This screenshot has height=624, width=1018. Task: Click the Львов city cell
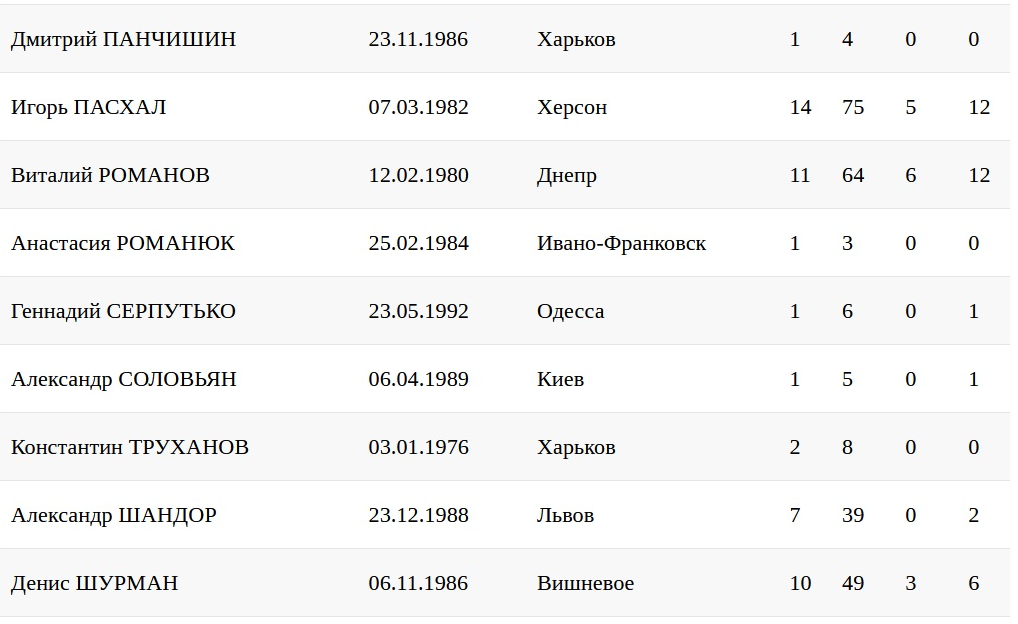point(565,516)
